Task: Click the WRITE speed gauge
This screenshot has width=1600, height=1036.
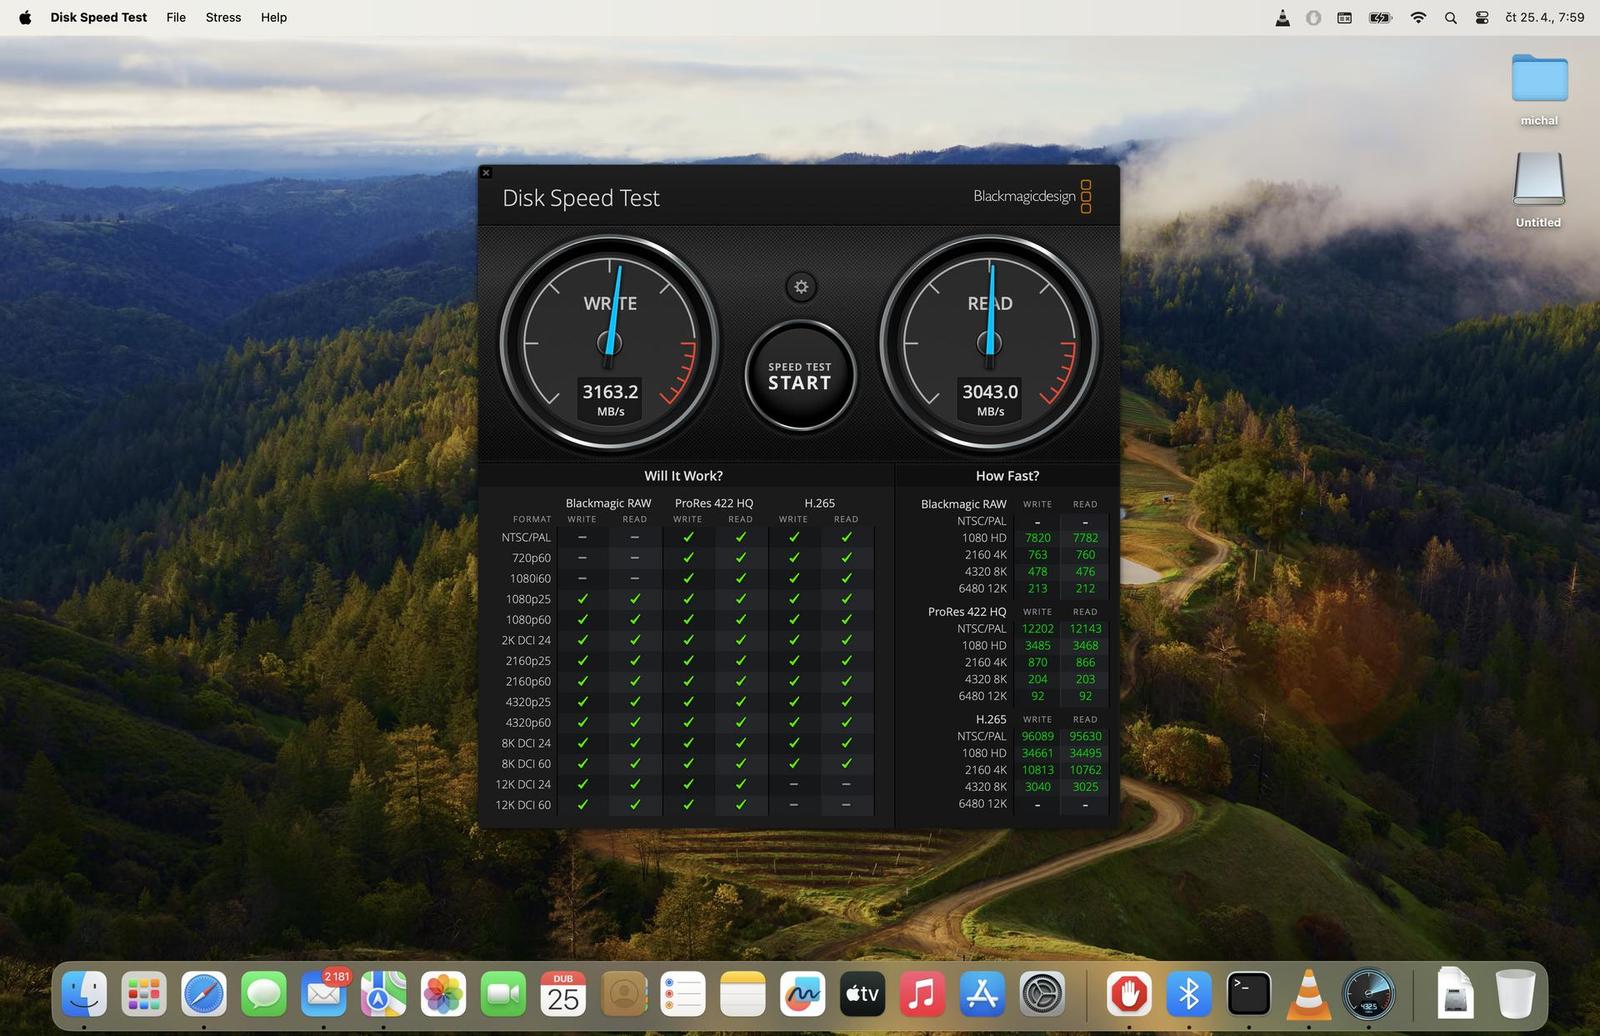Action: pyautogui.click(x=609, y=343)
